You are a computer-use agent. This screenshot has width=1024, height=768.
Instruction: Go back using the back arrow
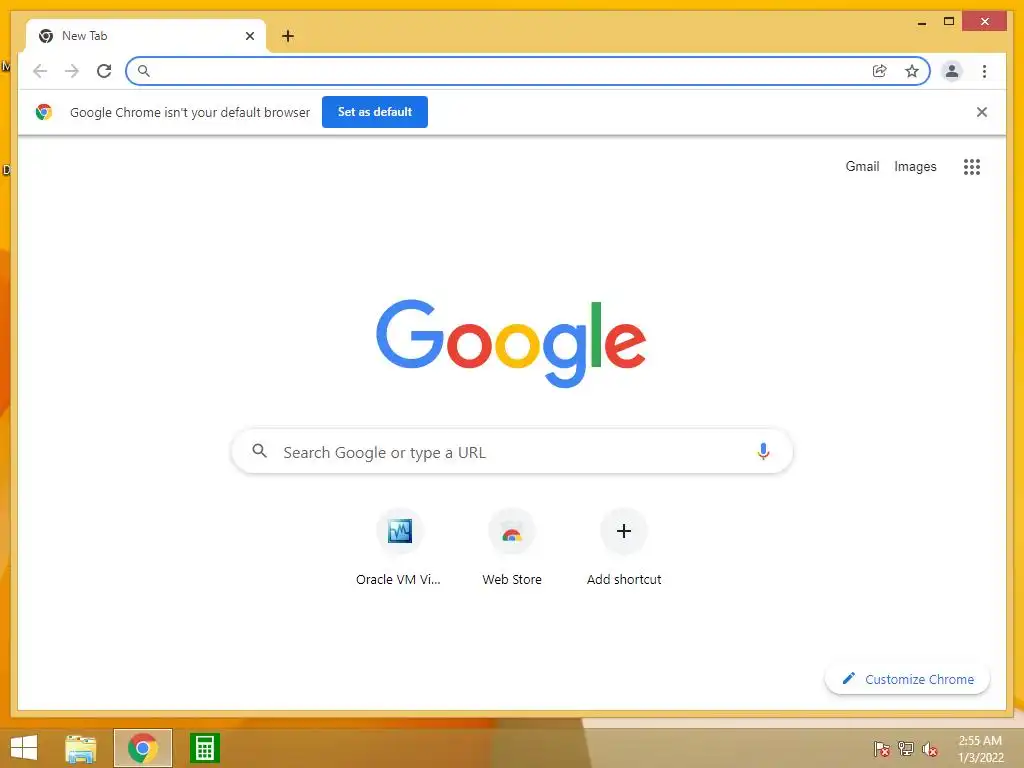coord(40,71)
